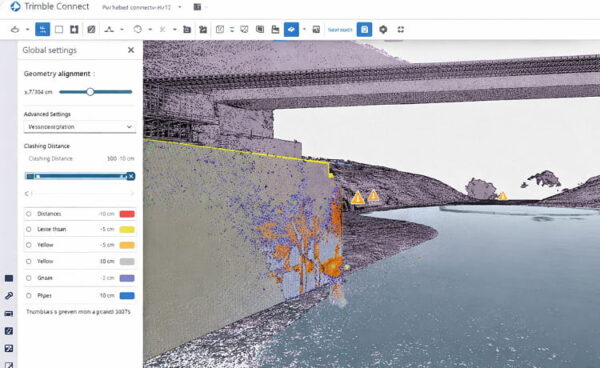Click the orange color swatch
The width and height of the screenshot is (600, 368).
127,245
